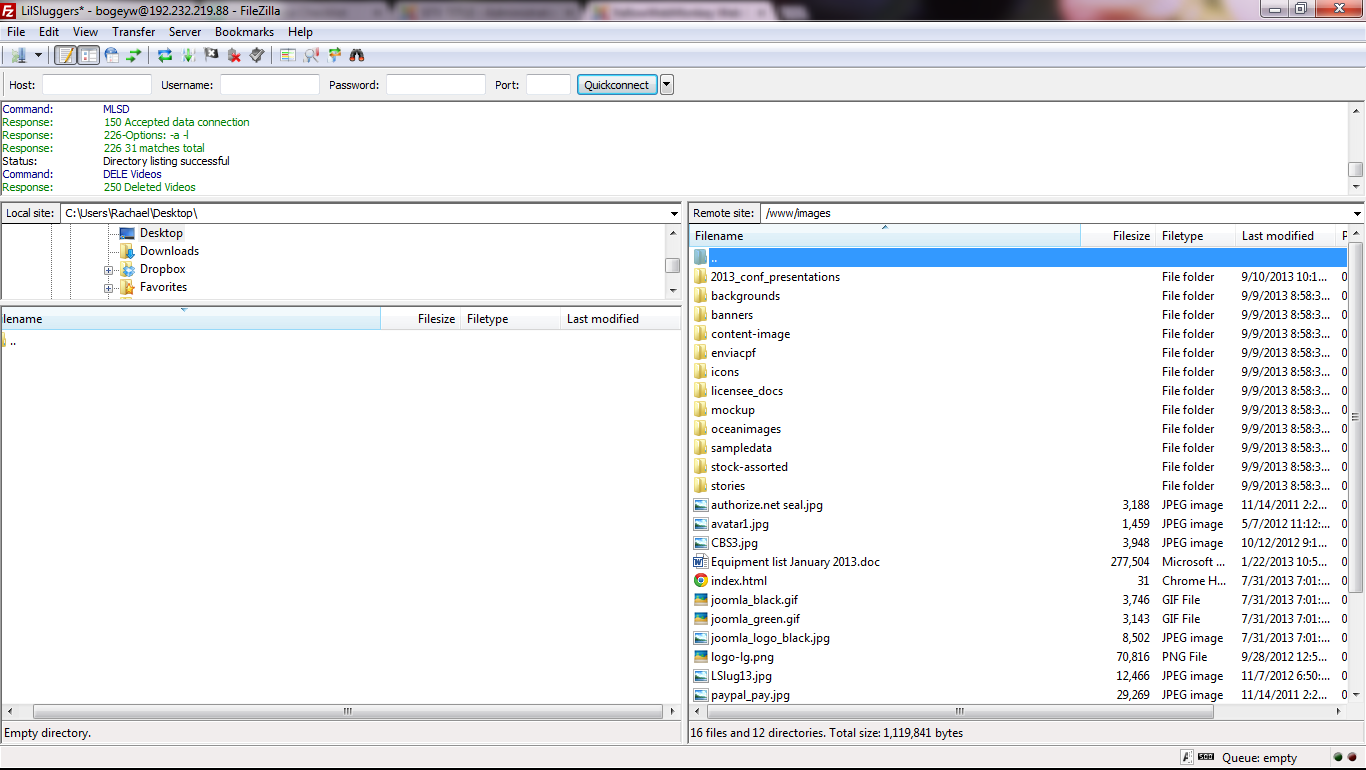This screenshot has height=770, width=1366.
Task: Select the content-image folder name
Action: pos(750,334)
